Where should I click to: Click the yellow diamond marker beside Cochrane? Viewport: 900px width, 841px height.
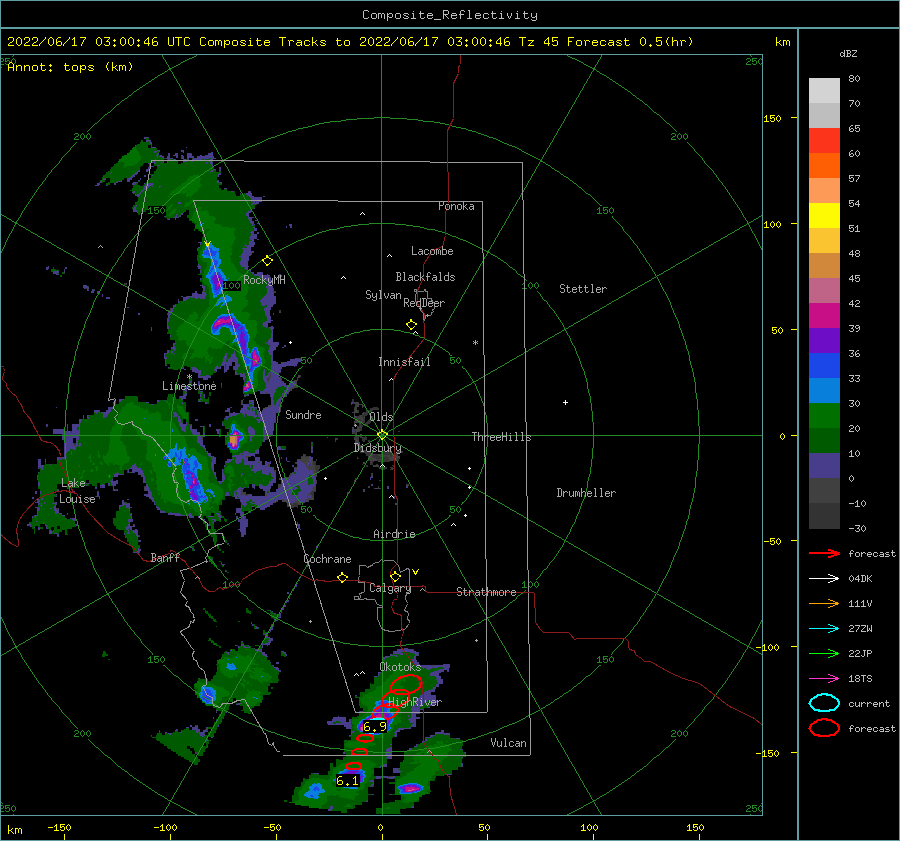coord(343,577)
